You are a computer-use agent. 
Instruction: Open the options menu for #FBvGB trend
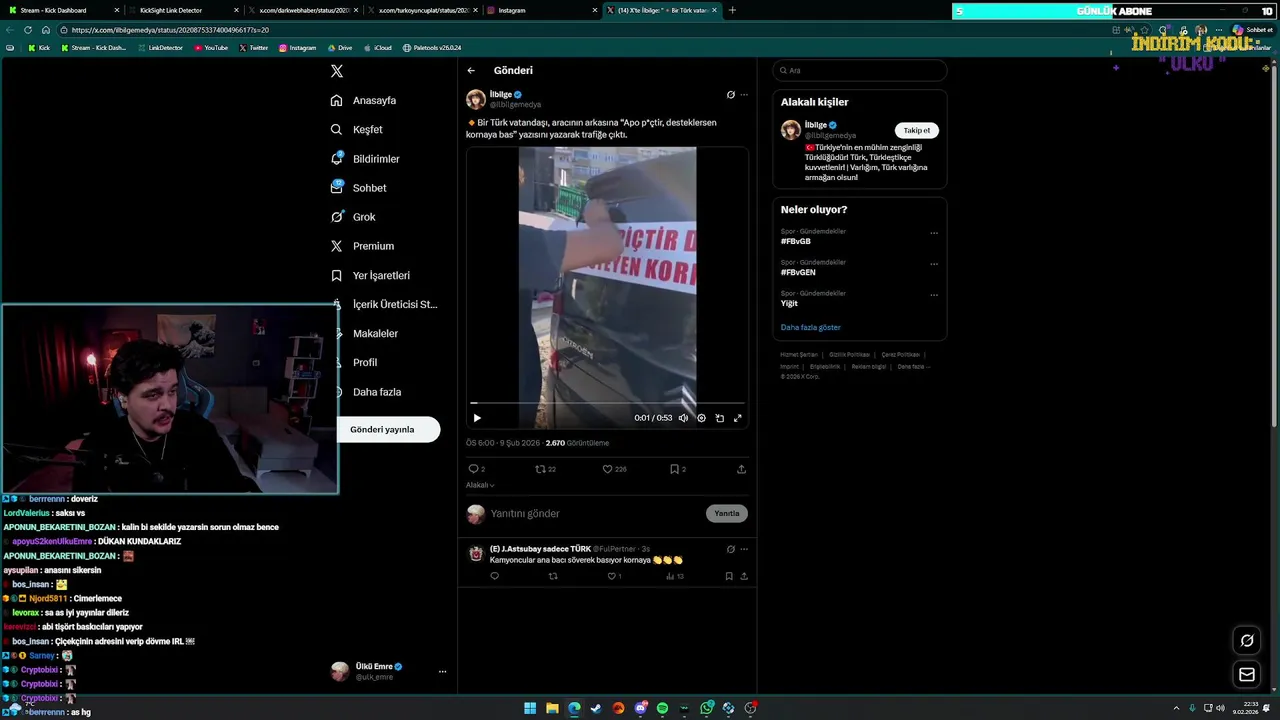pyautogui.click(x=934, y=233)
